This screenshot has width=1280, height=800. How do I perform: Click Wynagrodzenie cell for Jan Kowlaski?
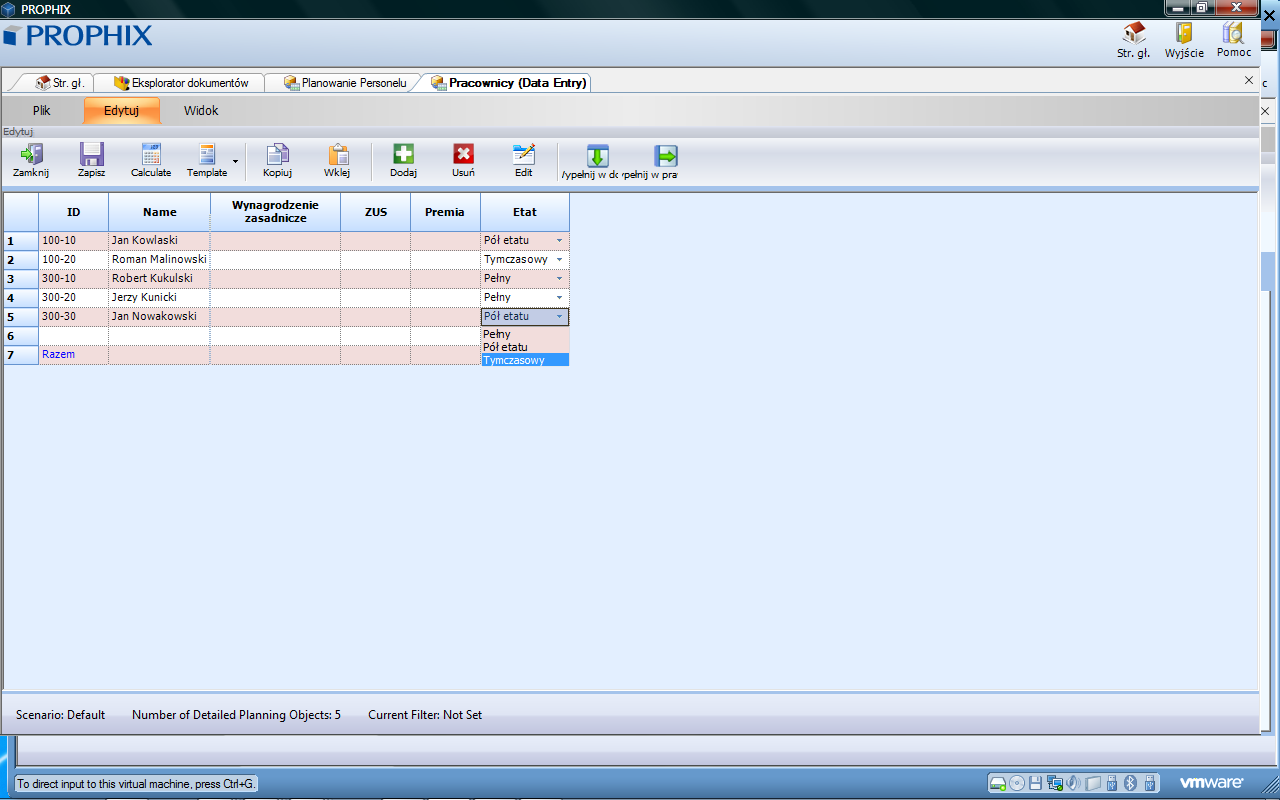coord(275,241)
